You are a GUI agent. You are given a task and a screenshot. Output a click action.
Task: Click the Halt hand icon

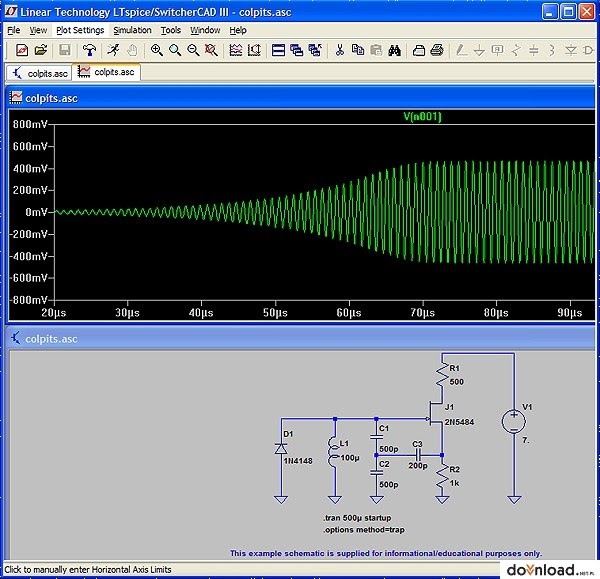(x=132, y=50)
